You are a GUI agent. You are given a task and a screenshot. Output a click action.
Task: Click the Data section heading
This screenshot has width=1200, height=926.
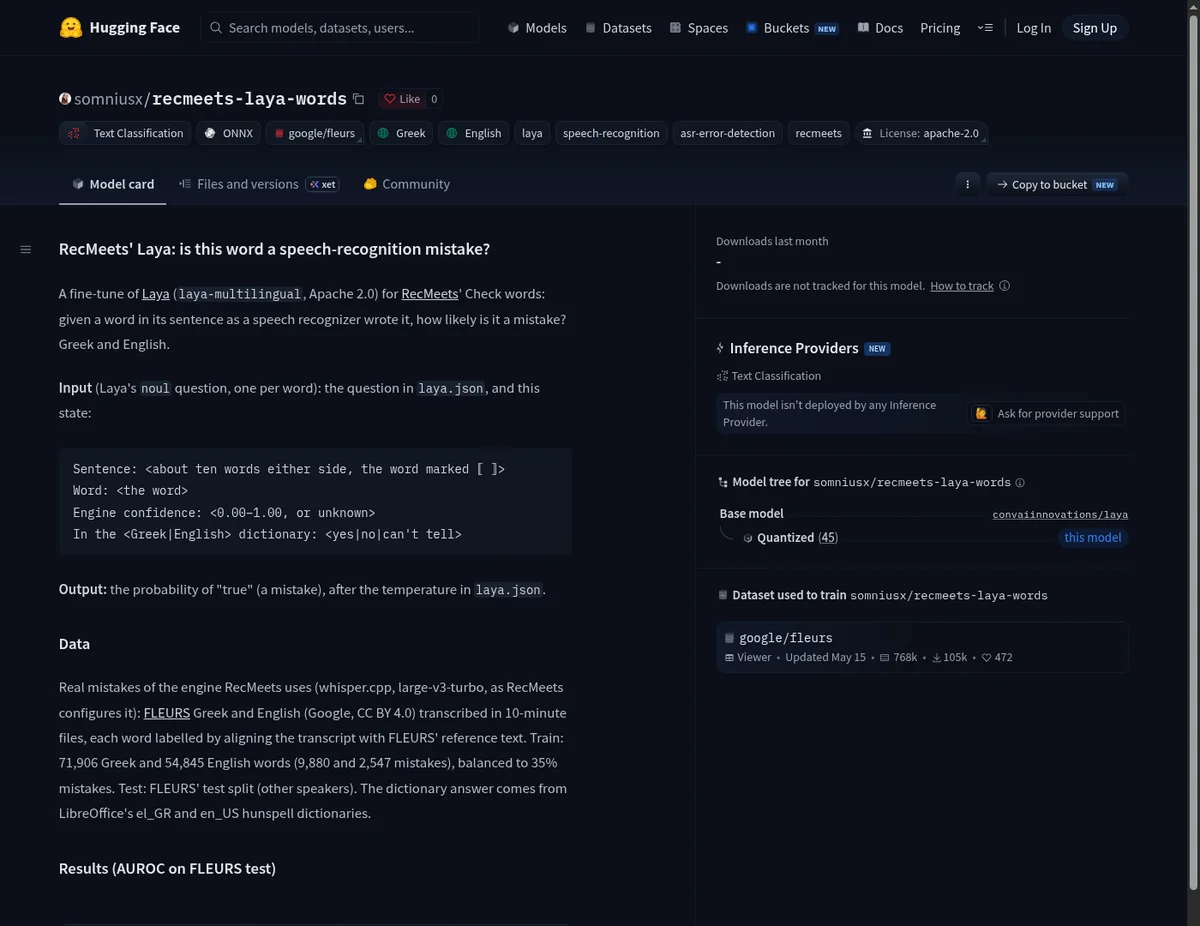(74, 644)
